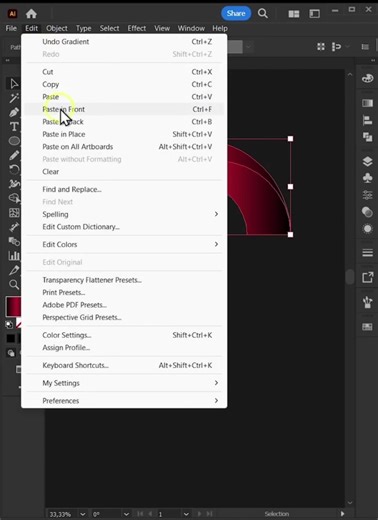
Task: Expand the Preferences submenu
Action: point(216,401)
